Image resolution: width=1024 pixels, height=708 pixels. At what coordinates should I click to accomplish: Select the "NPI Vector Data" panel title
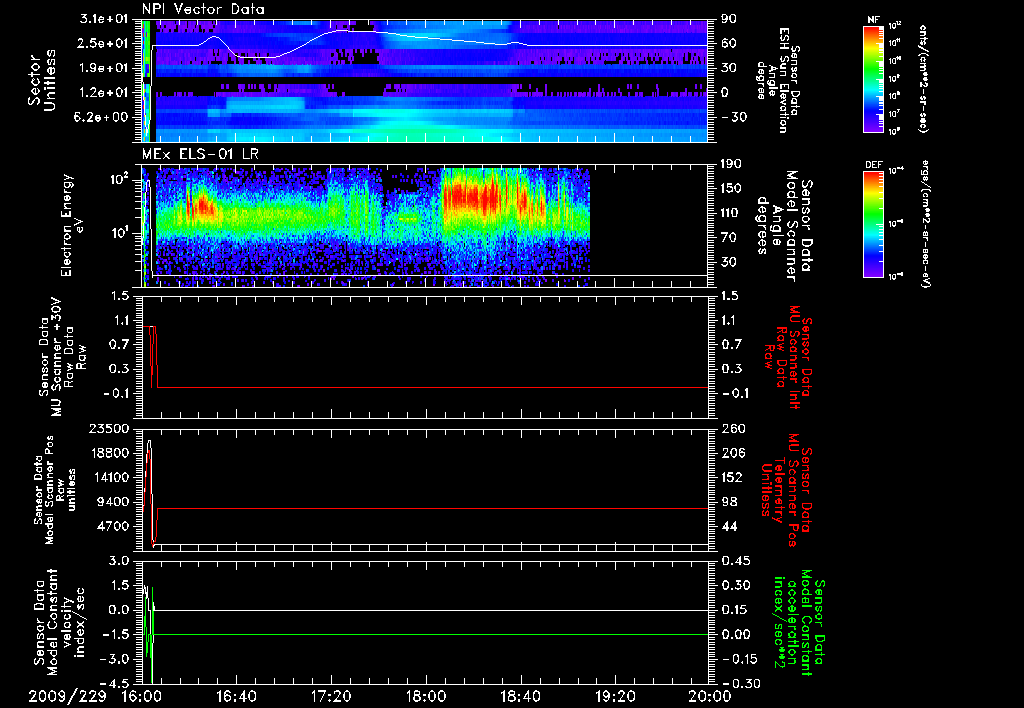pos(203,9)
